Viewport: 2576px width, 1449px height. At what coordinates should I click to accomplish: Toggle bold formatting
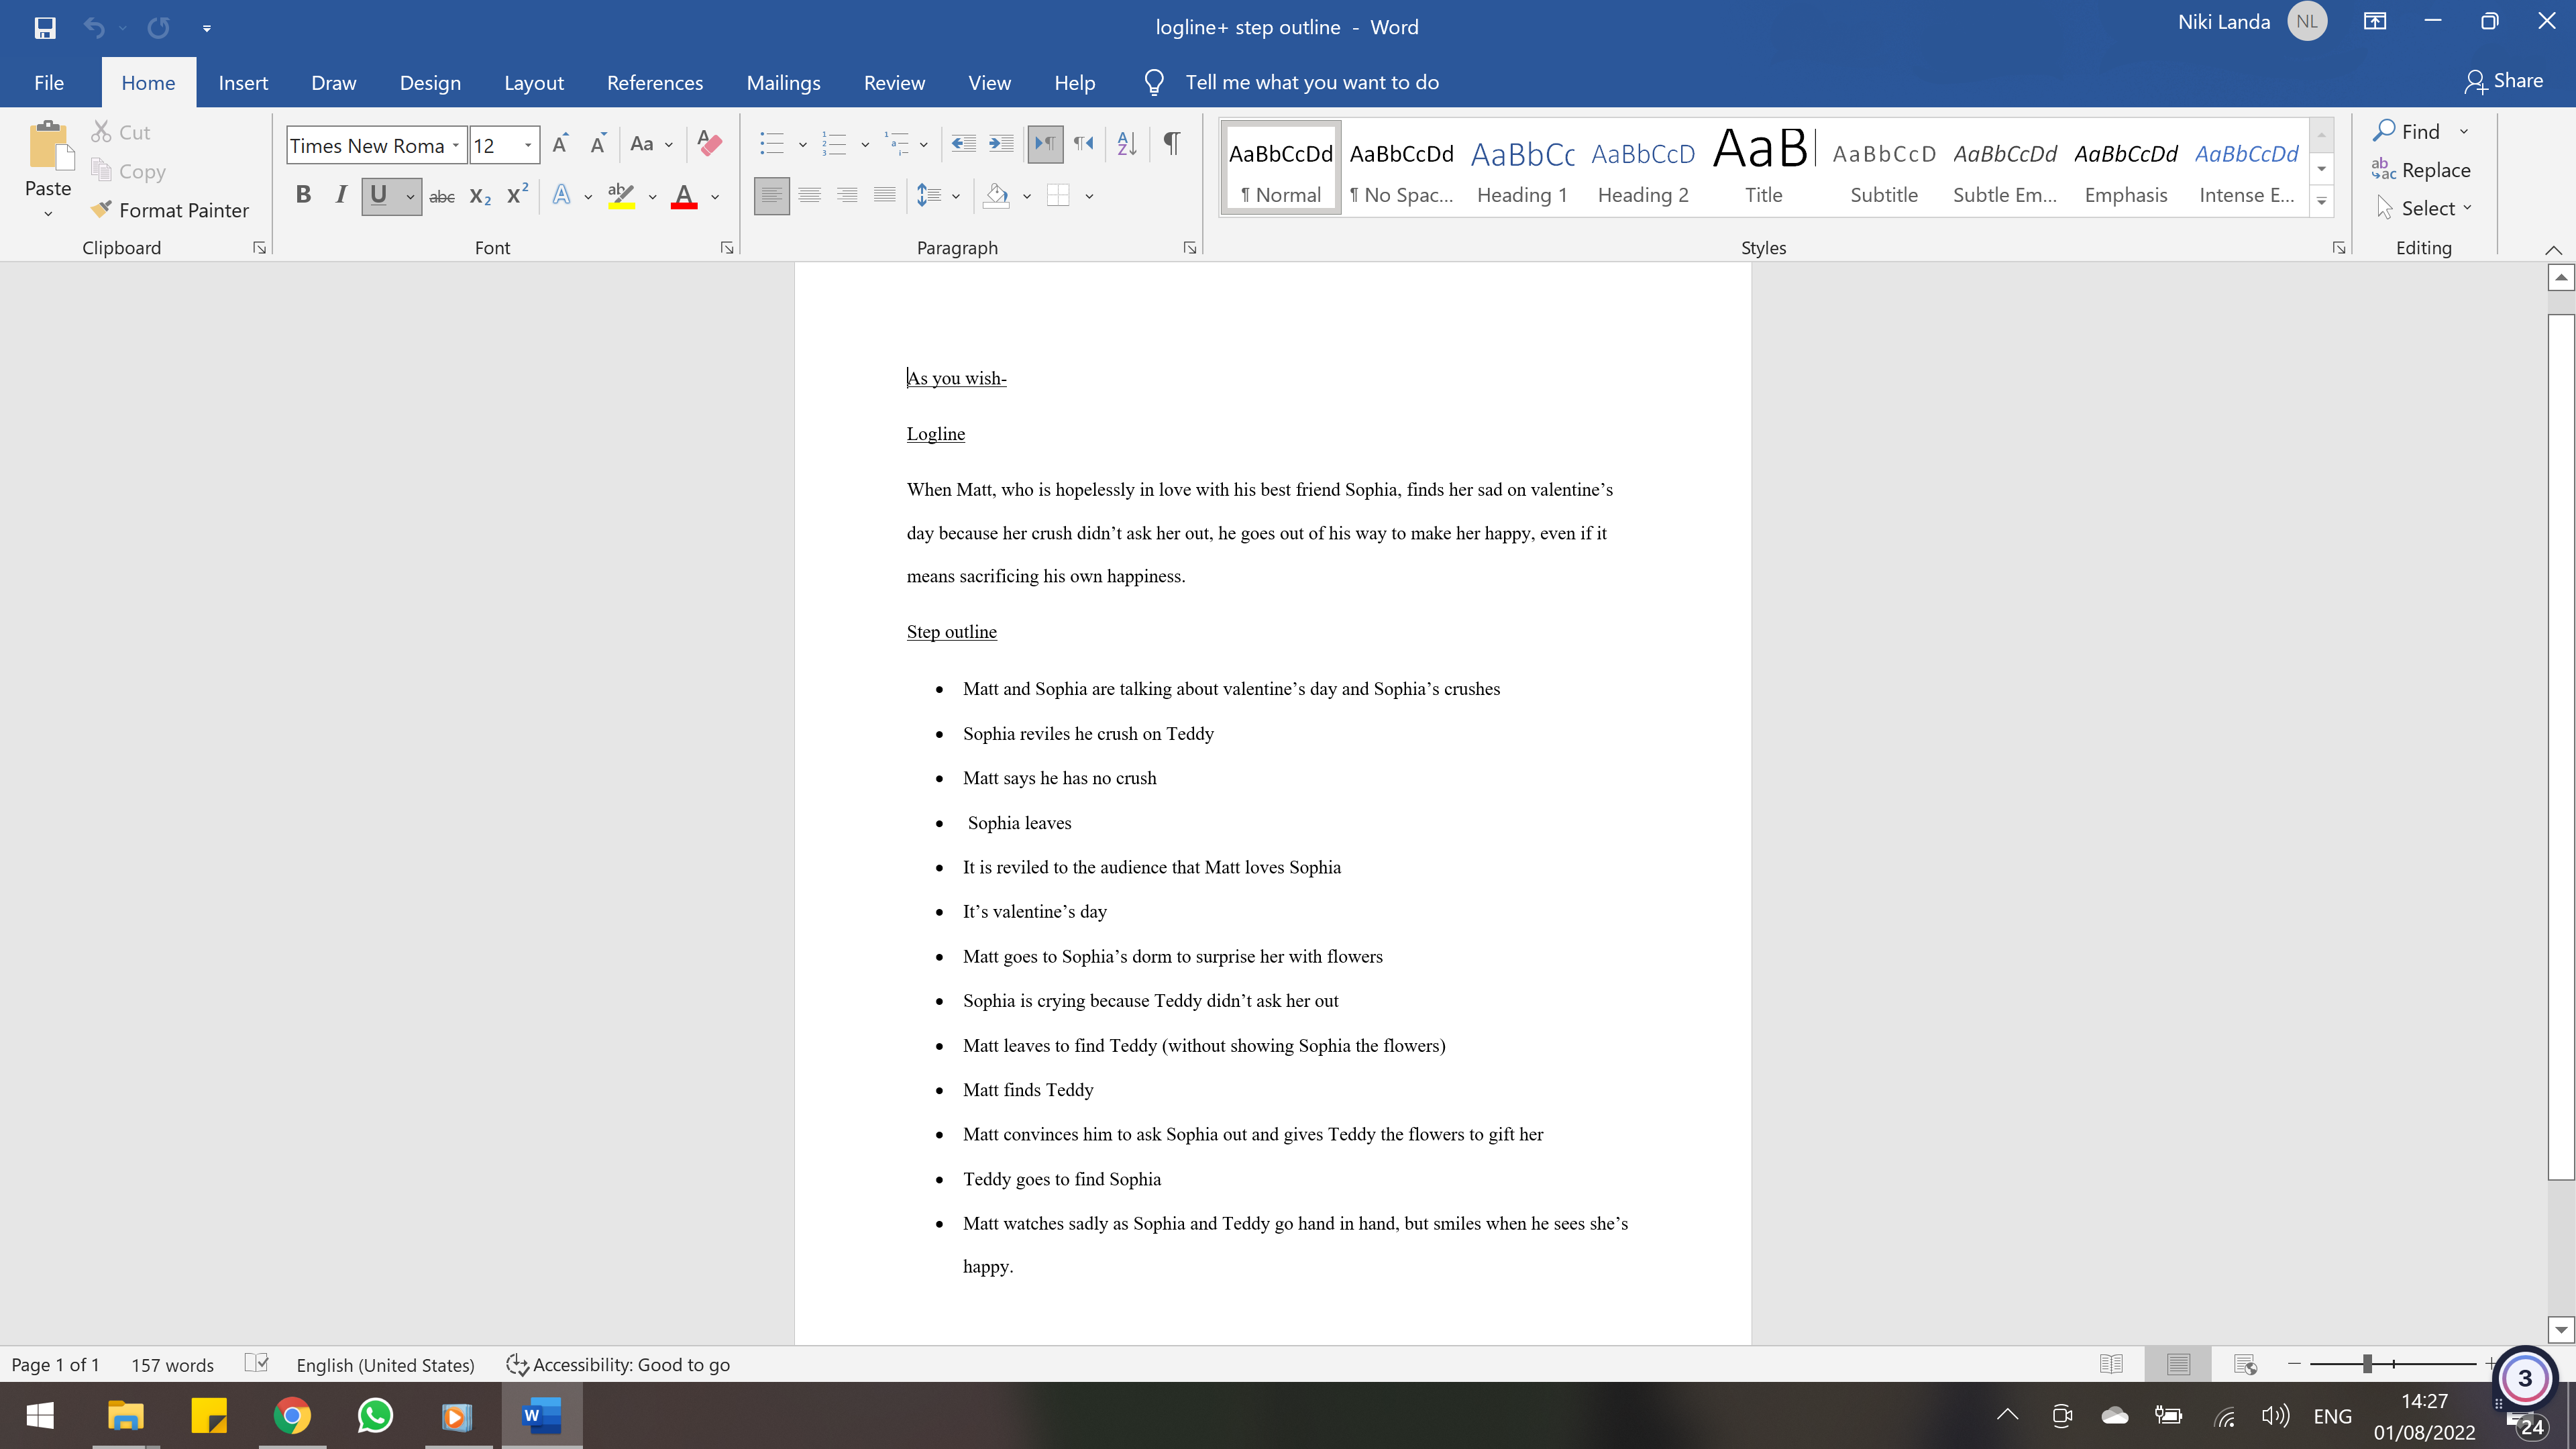(x=303, y=196)
